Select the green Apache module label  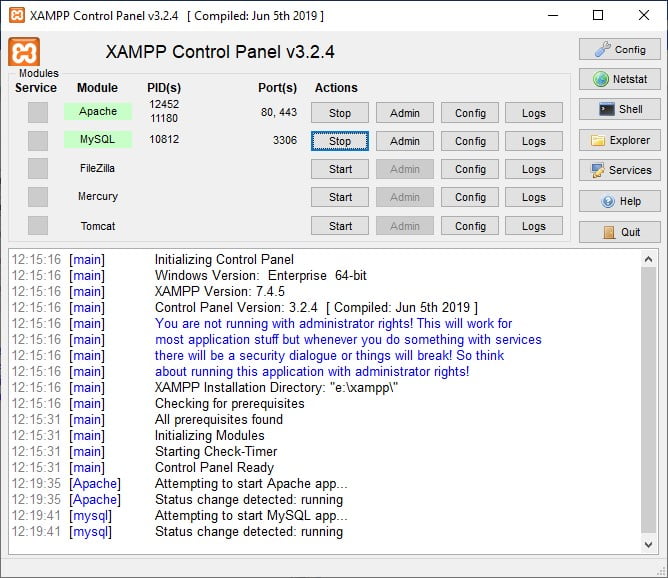point(98,111)
